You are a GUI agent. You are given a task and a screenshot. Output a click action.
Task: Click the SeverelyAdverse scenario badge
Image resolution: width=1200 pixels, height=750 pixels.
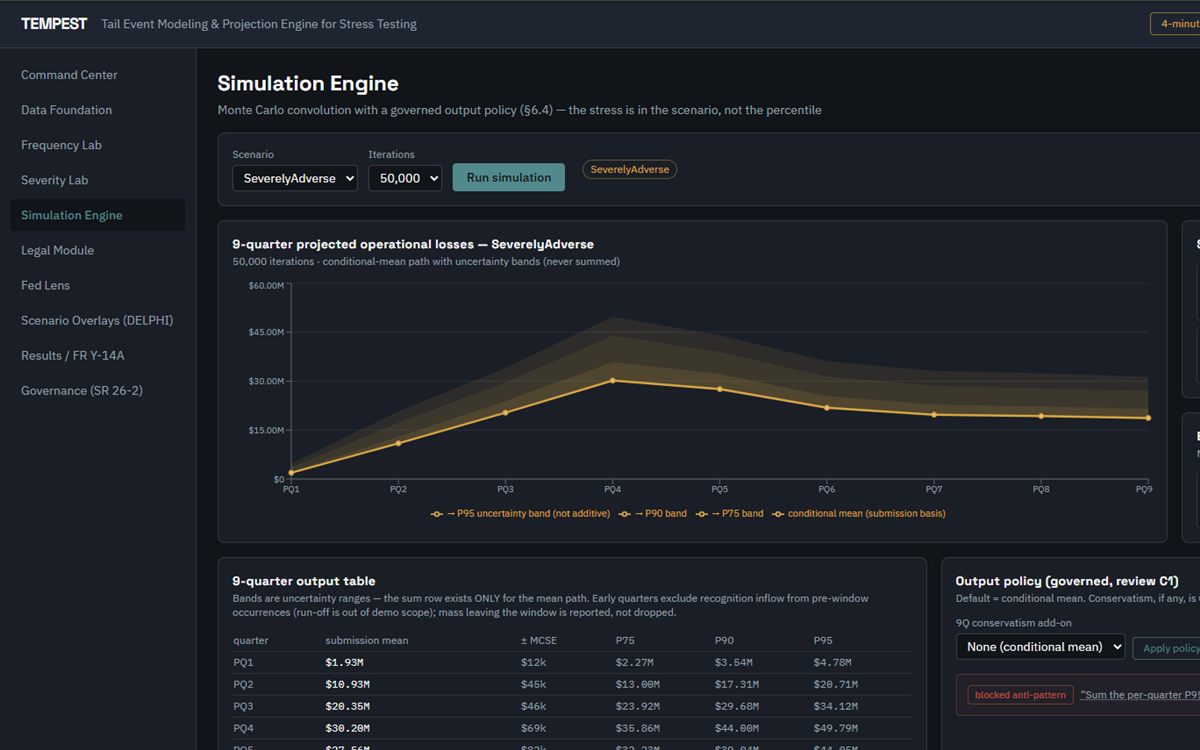pos(630,170)
